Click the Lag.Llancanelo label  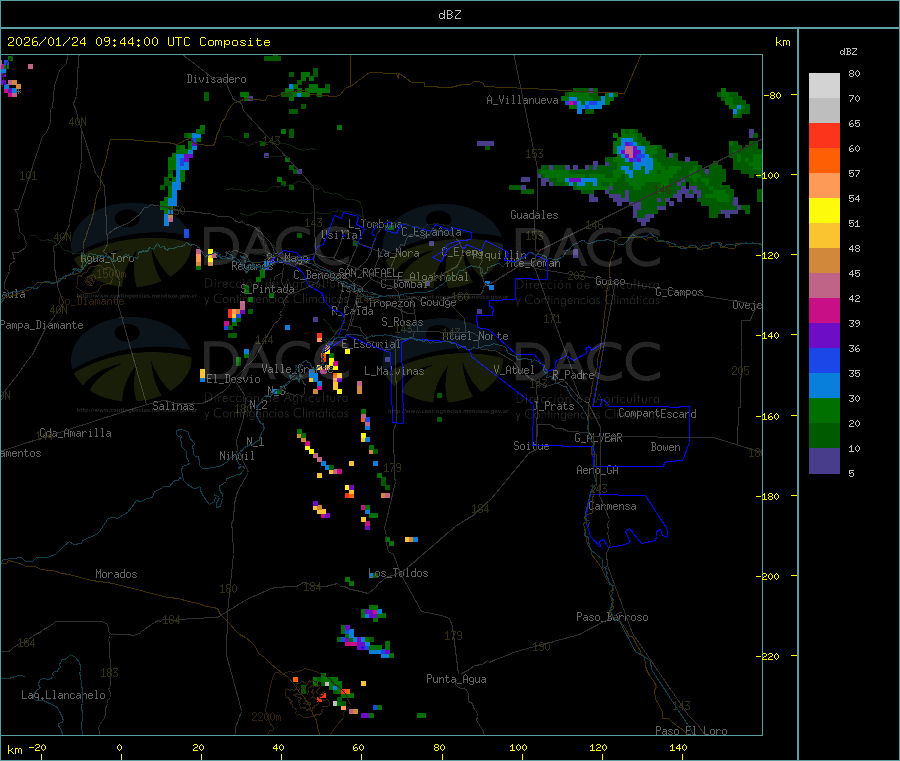click(63, 695)
